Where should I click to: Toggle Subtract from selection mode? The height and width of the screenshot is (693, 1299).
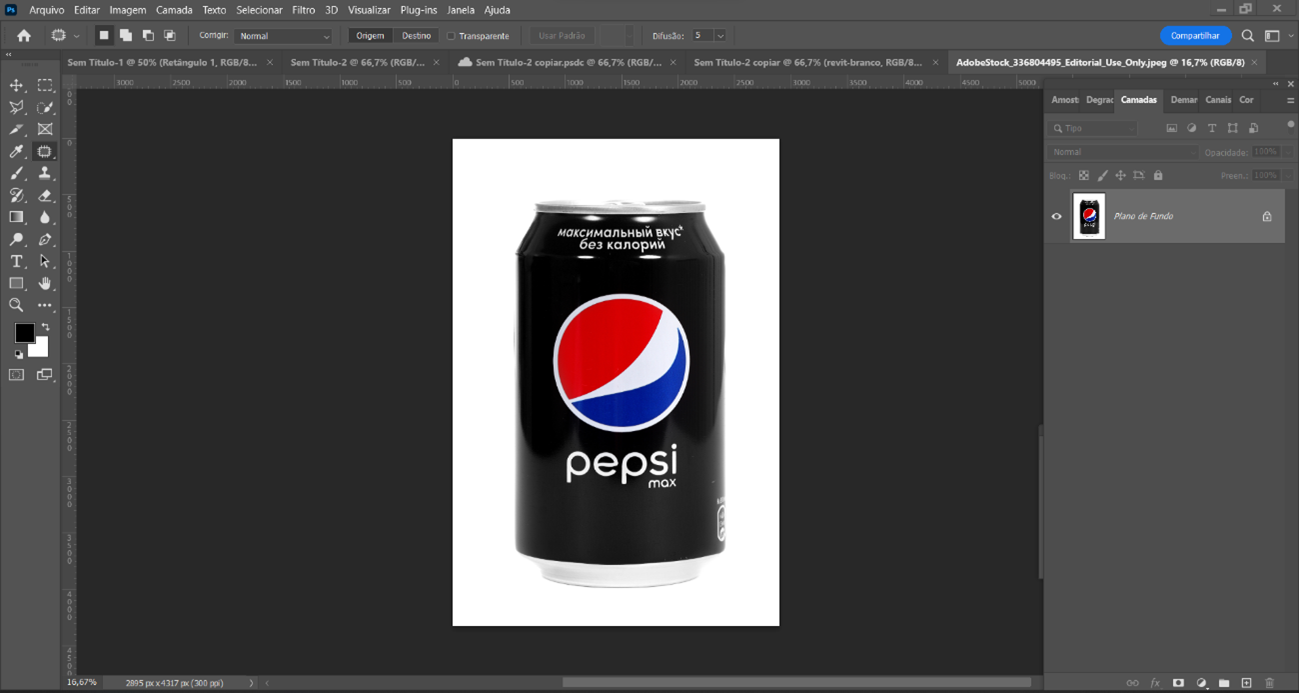coord(147,36)
